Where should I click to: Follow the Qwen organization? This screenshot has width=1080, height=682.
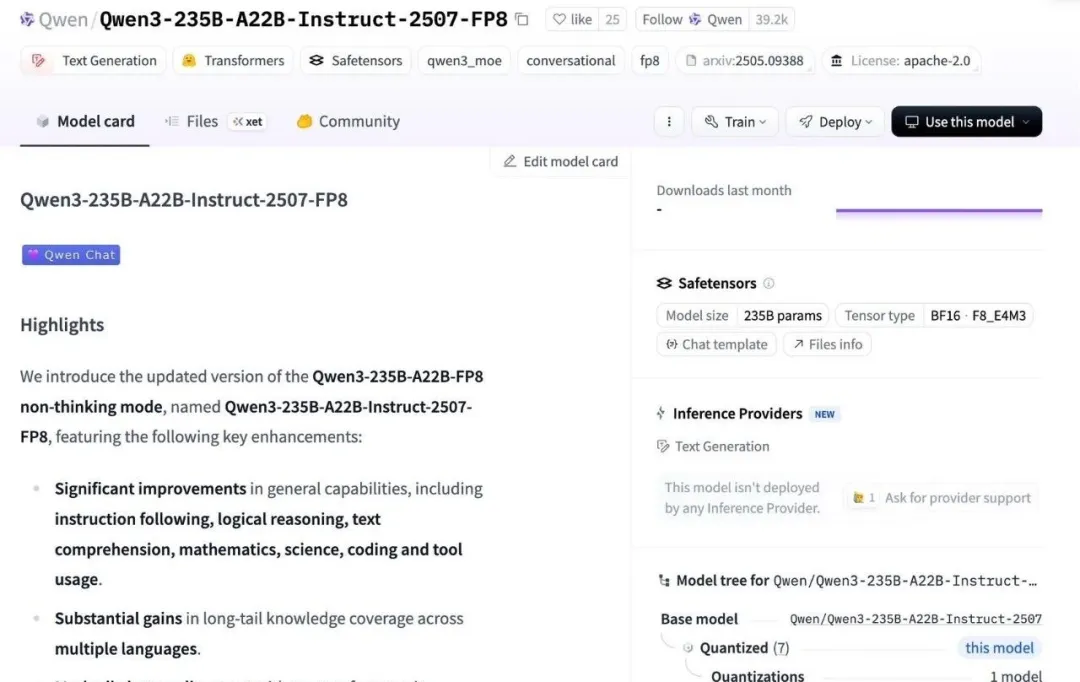[692, 19]
